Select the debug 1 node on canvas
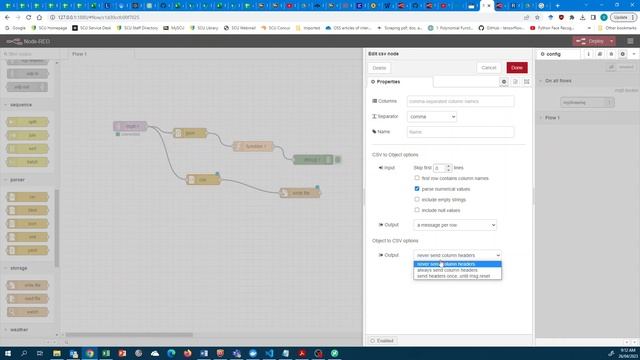Viewport: 640px width, 360px height. pyautogui.click(x=313, y=160)
